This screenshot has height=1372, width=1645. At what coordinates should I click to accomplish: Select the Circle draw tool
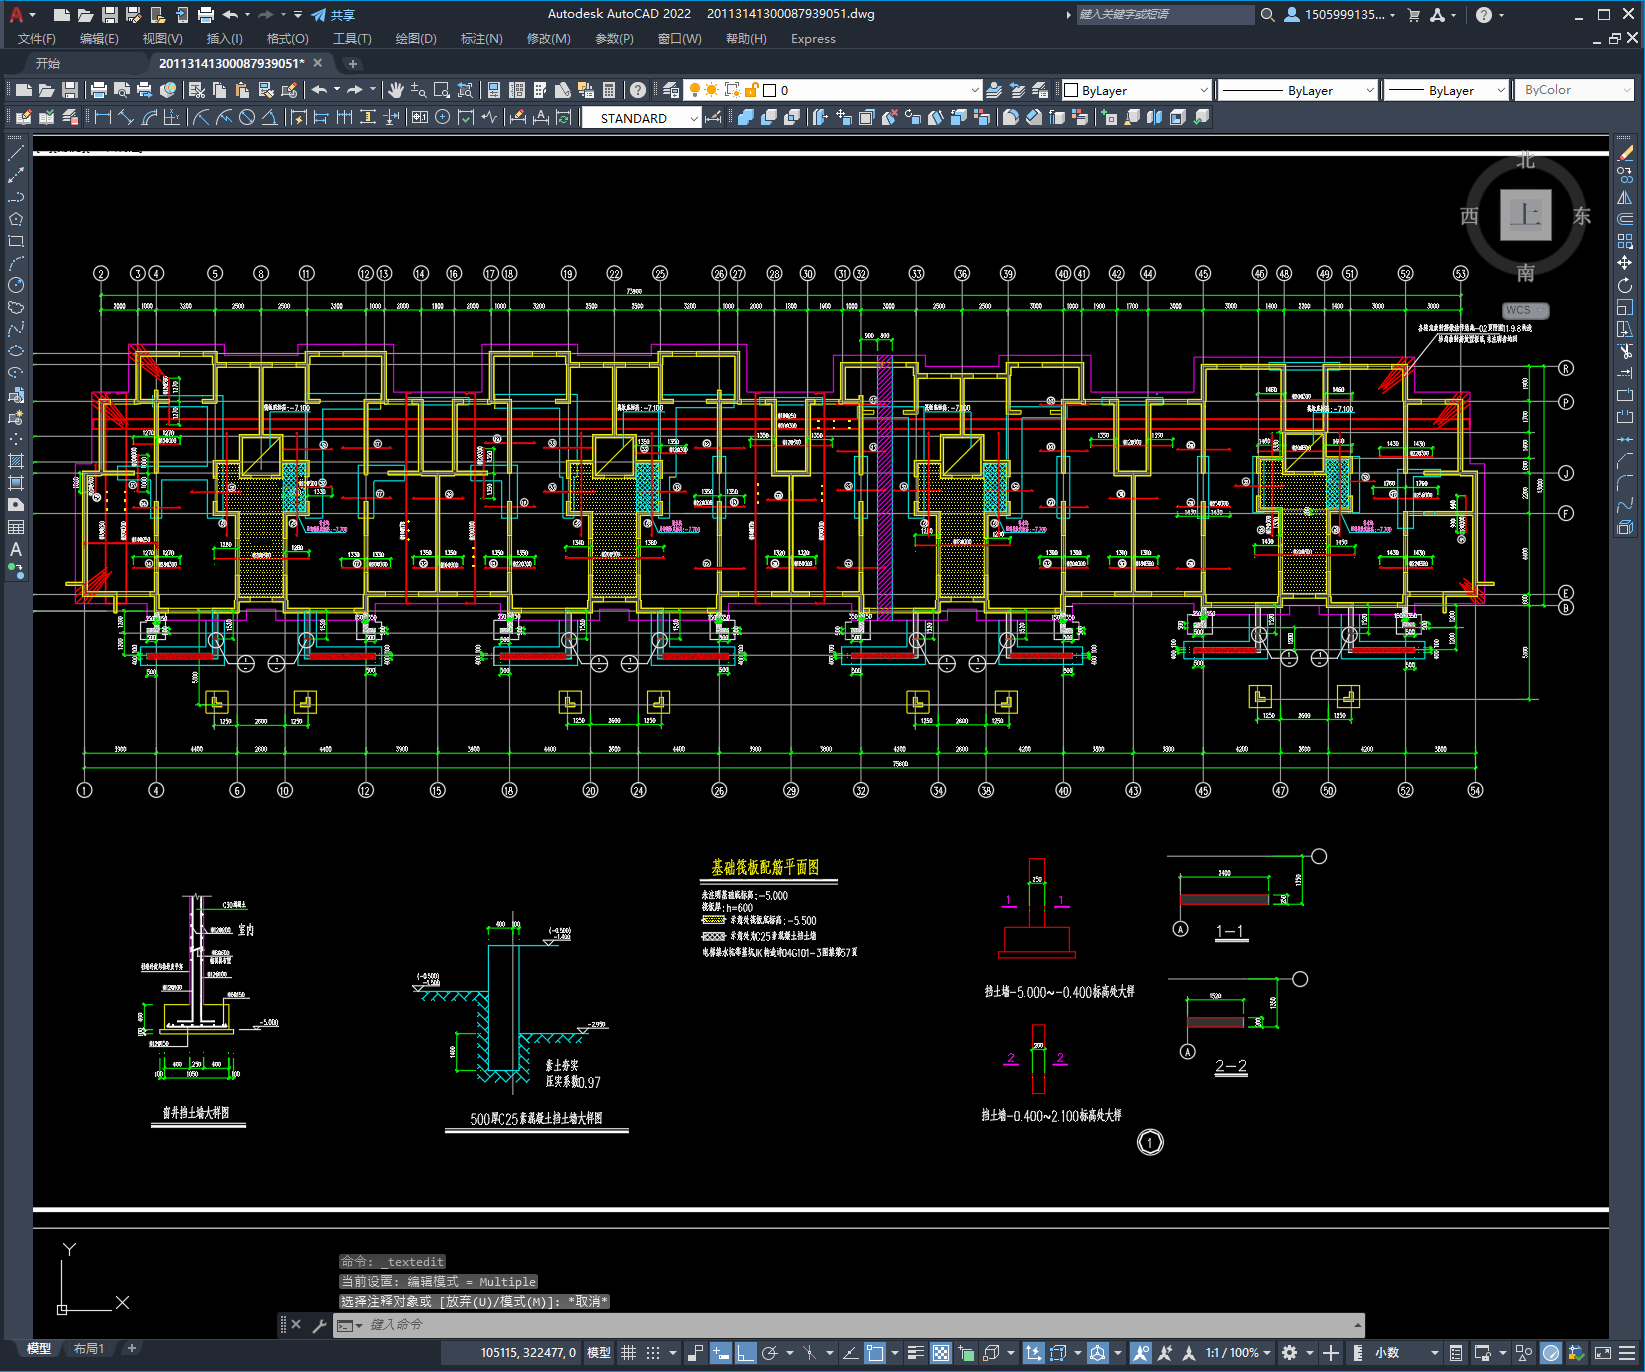pyautogui.click(x=16, y=285)
